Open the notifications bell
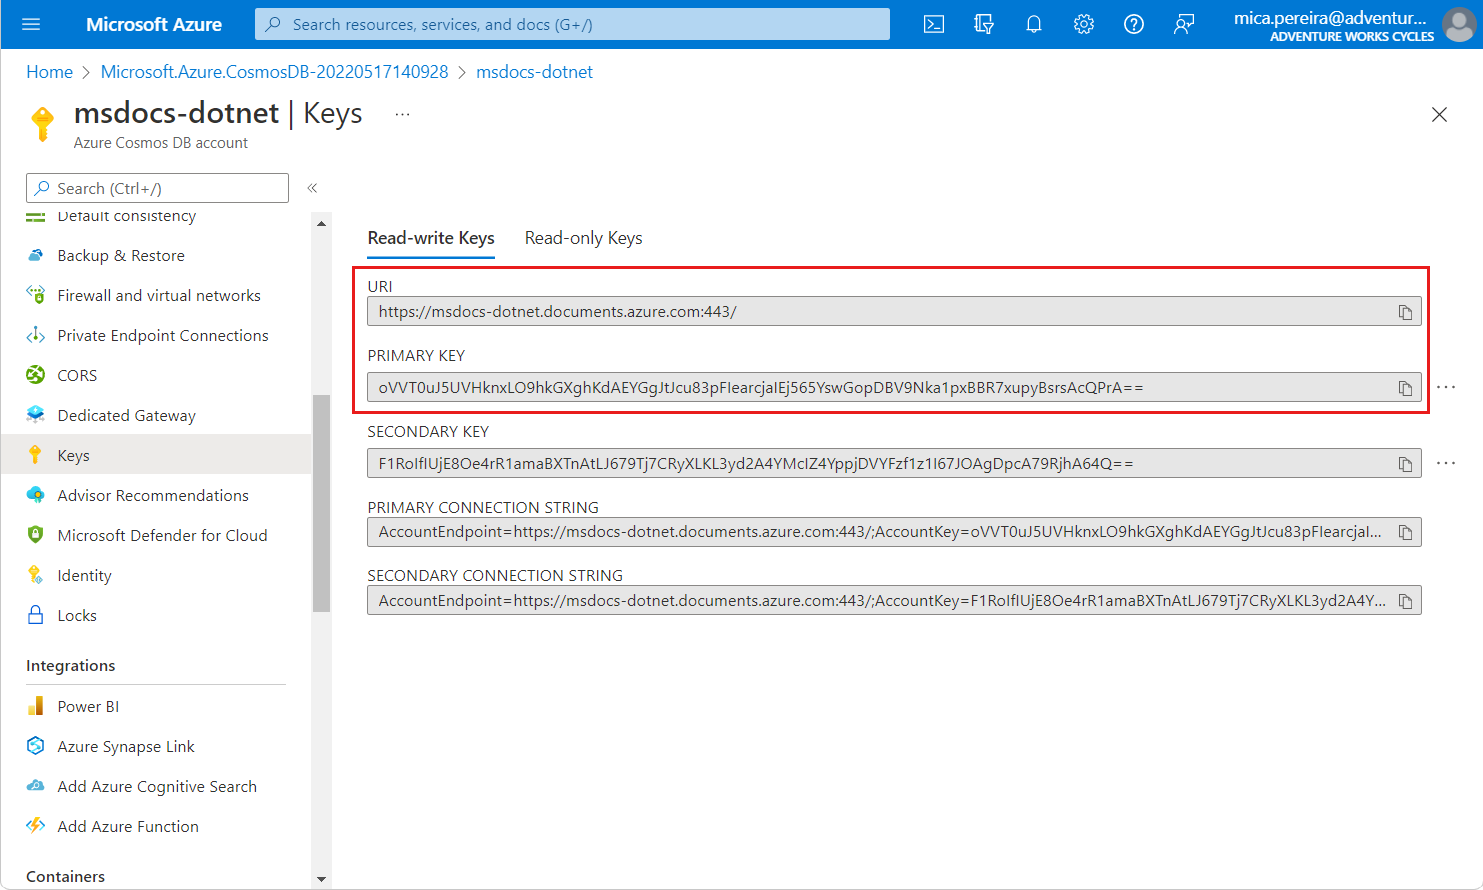This screenshot has width=1483, height=890. point(1033,24)
